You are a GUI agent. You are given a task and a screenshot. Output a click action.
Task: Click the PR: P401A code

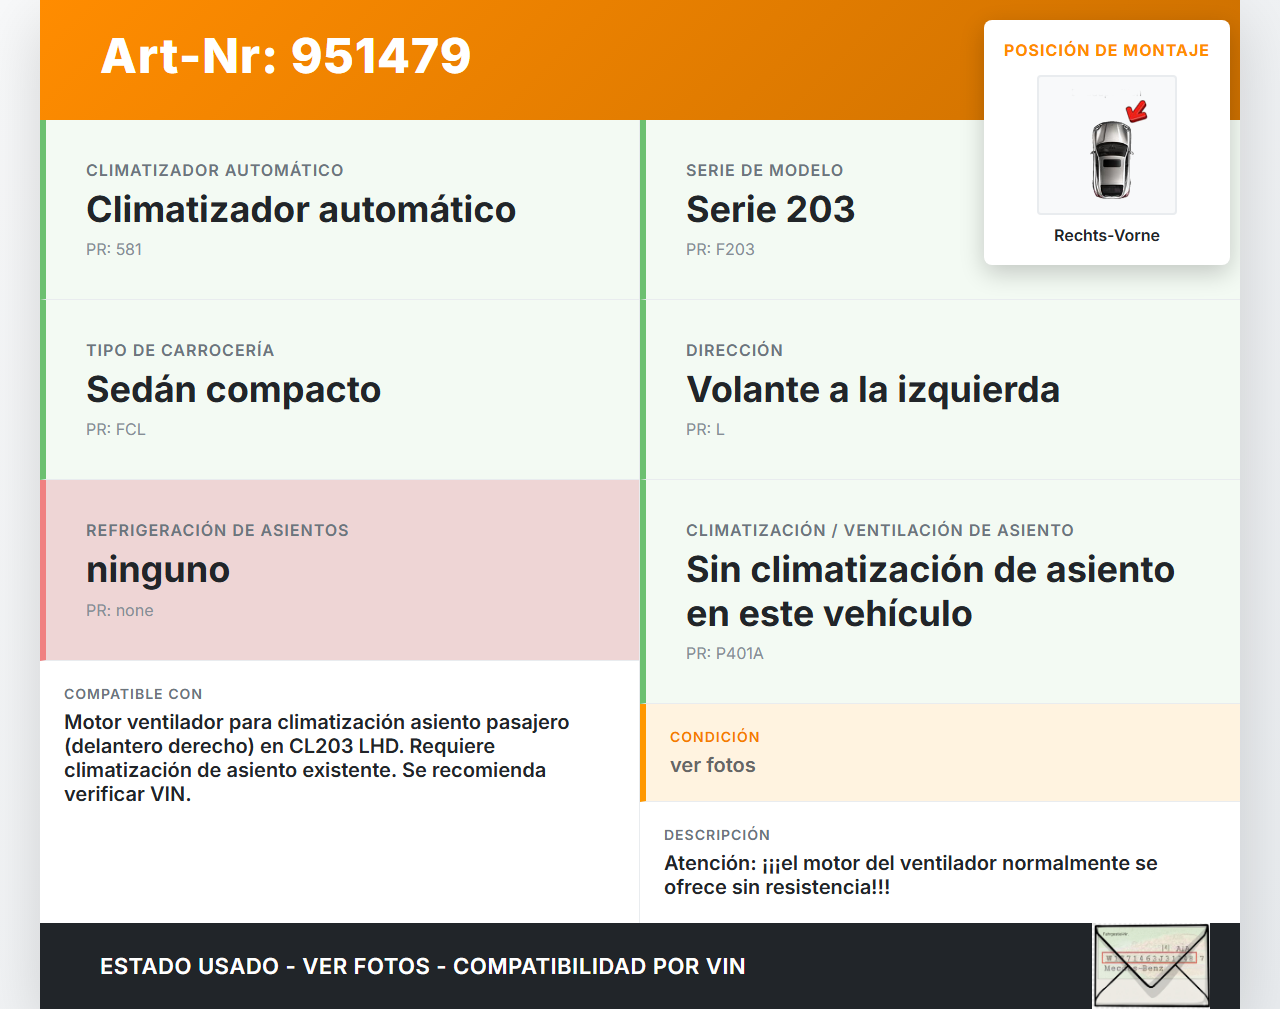point(724,654)
